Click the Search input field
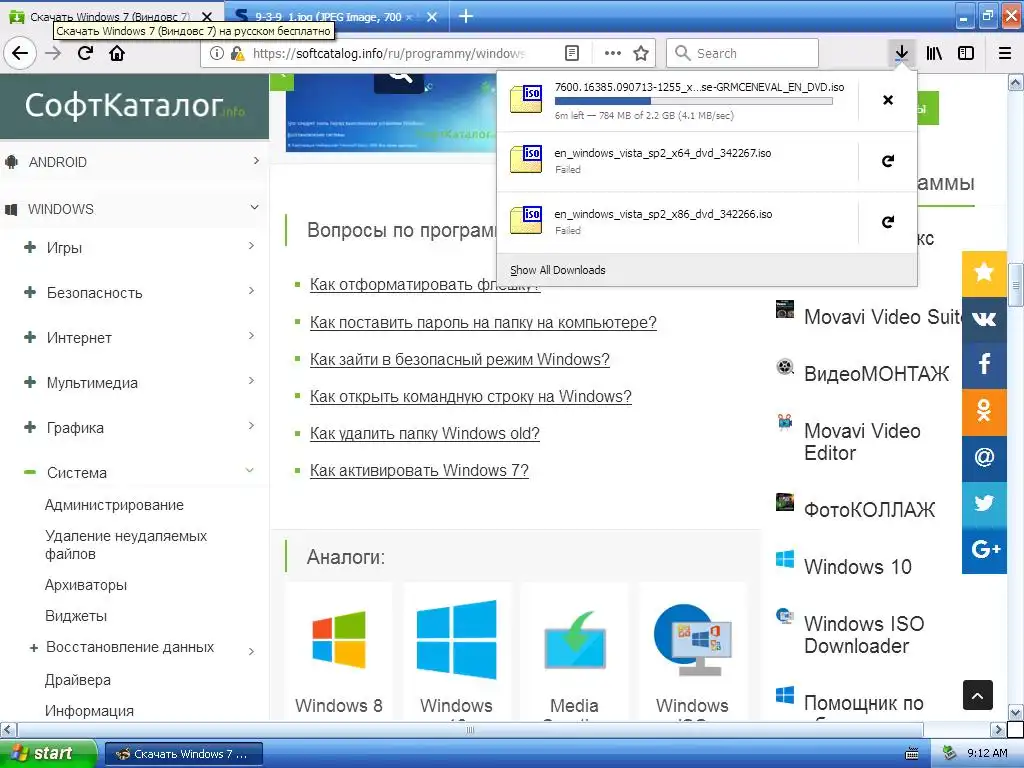Viewport: 1024px width, 768px height. tap(743, 54)
